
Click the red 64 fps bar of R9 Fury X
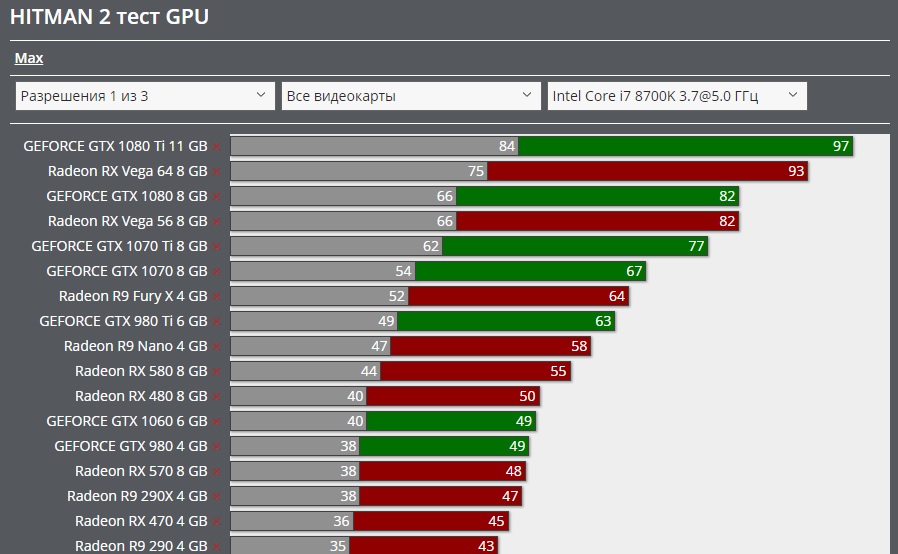pyautogui.click(x=518, y=296)
